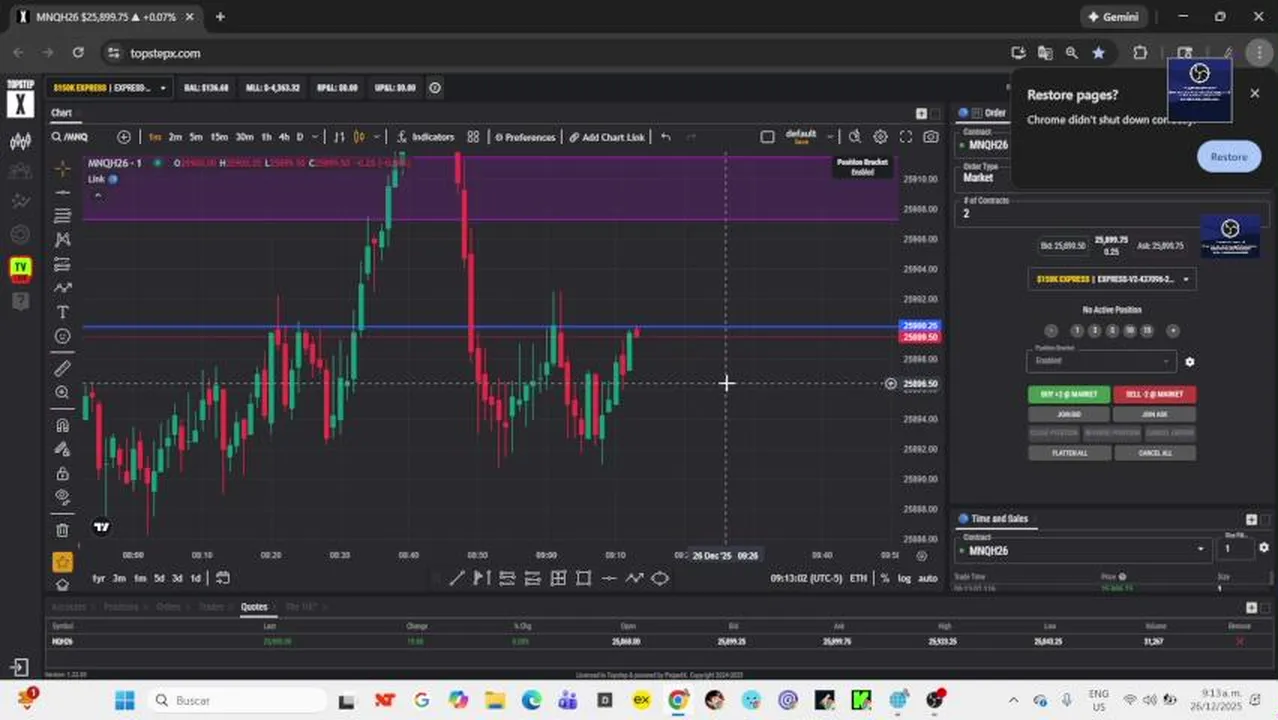The height and width of the screenshot is (720, 1278).
Task: Select the Chart tab
Action: [x=62, y=113]
